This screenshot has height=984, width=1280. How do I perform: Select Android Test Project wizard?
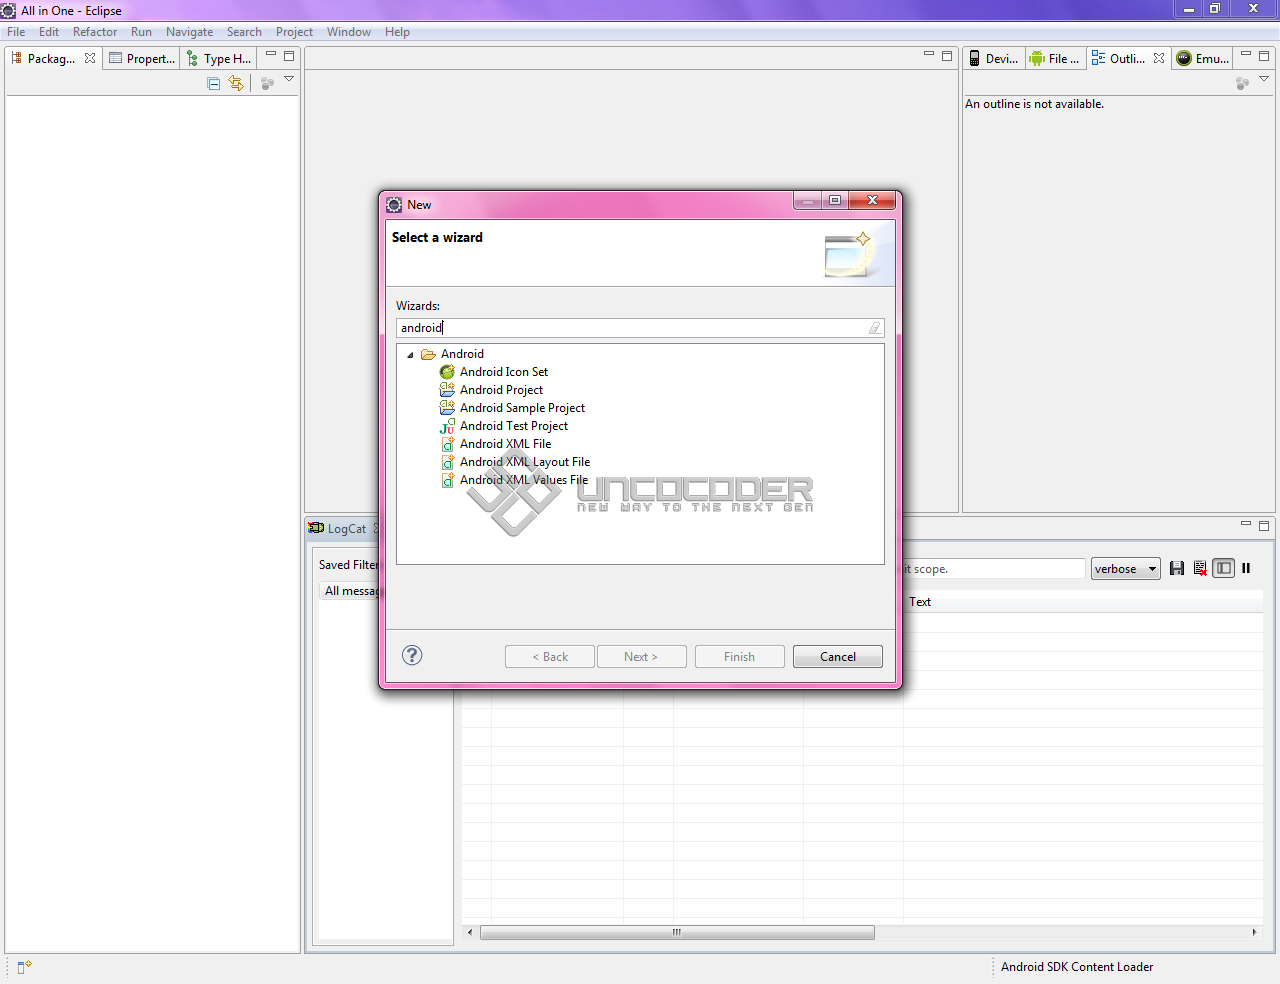514,426
